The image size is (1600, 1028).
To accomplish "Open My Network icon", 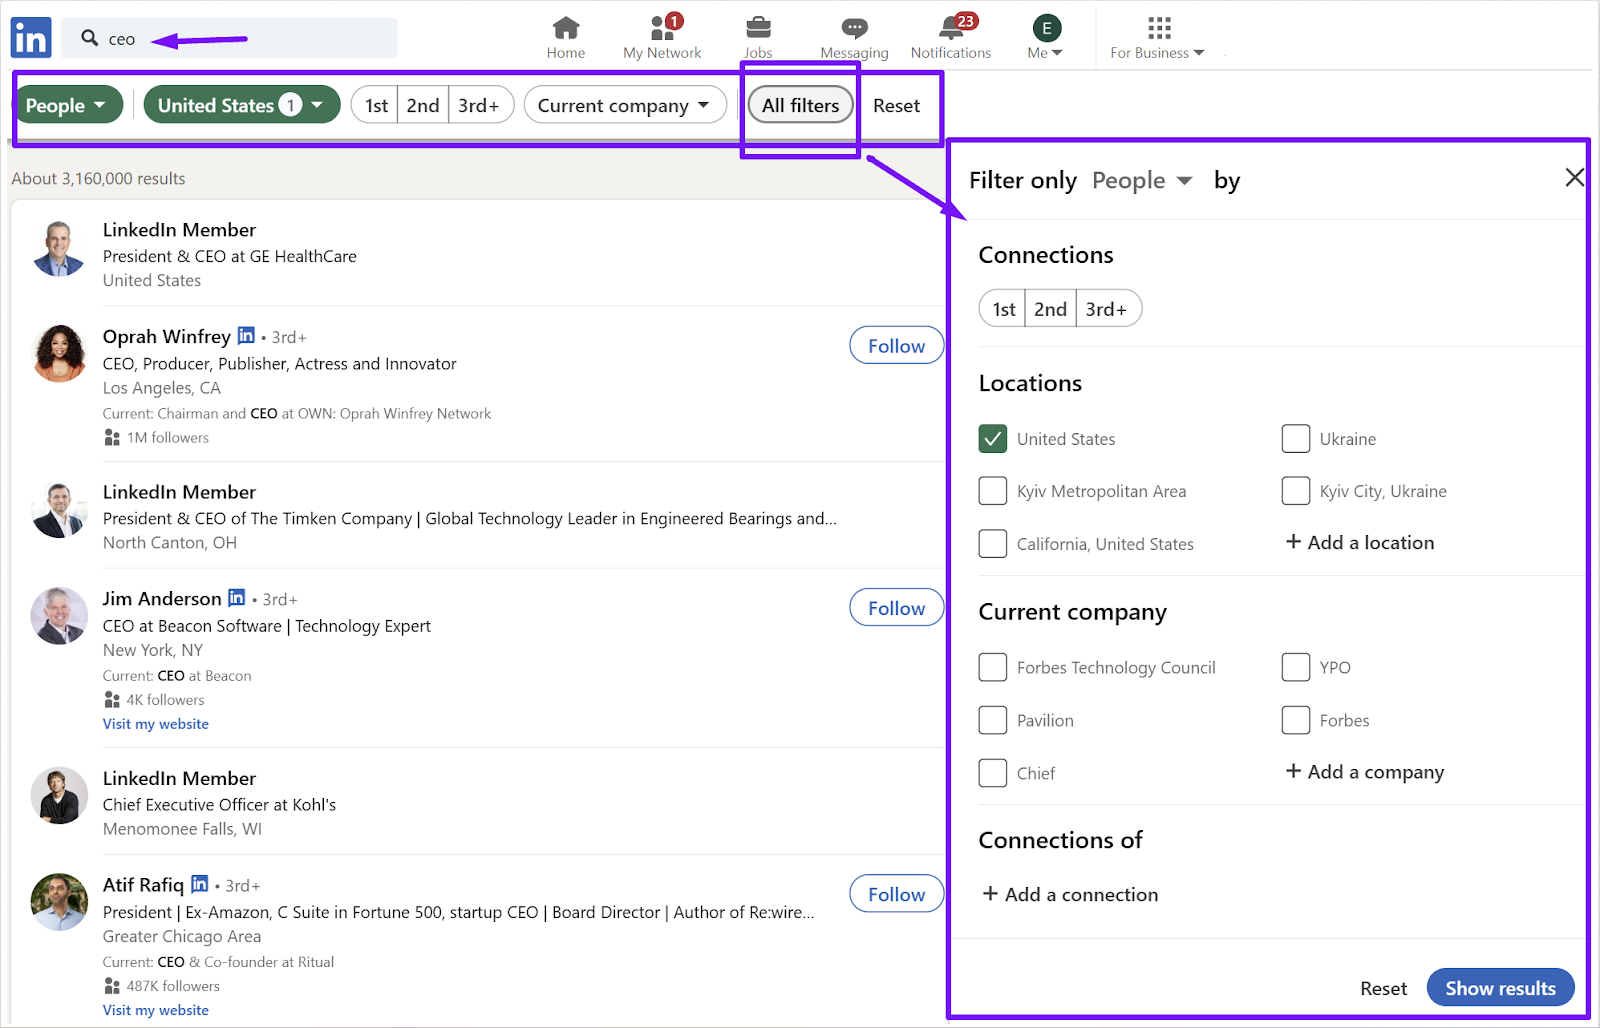I will tap(661, 28).
